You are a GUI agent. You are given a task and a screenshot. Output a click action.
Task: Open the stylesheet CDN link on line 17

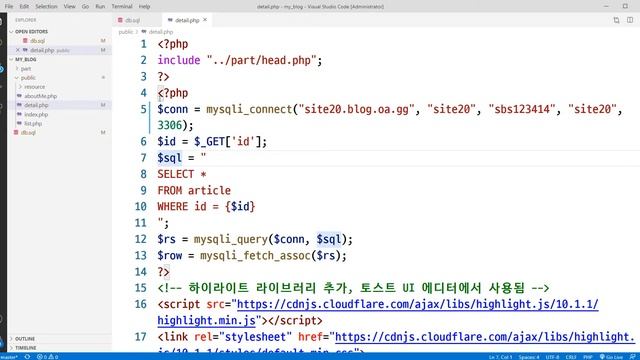(484, 337)
